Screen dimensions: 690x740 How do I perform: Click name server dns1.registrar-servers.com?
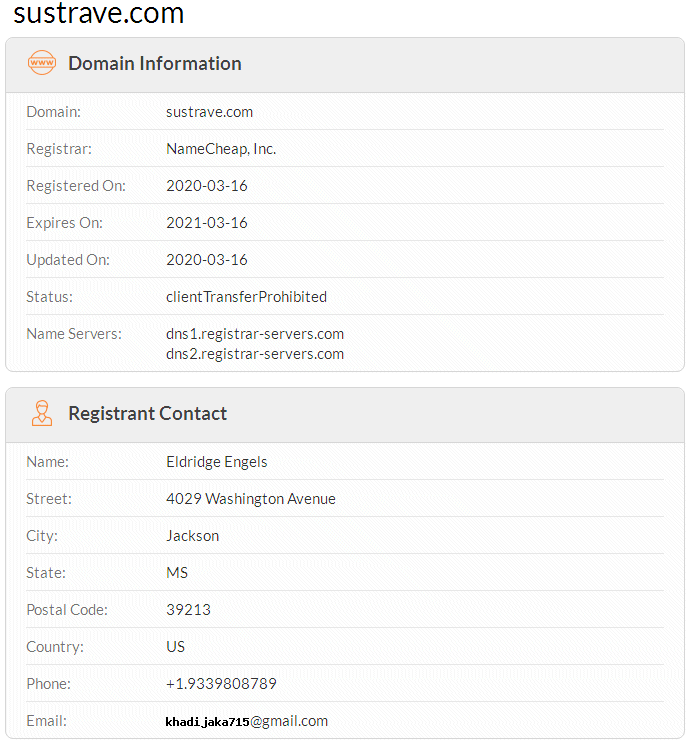pos(255,334)
